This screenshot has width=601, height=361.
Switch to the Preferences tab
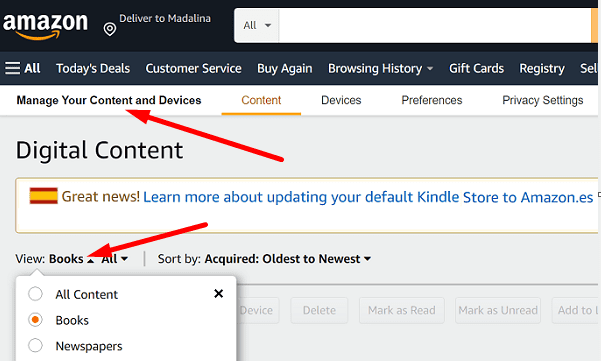click(x=432, y=100)
